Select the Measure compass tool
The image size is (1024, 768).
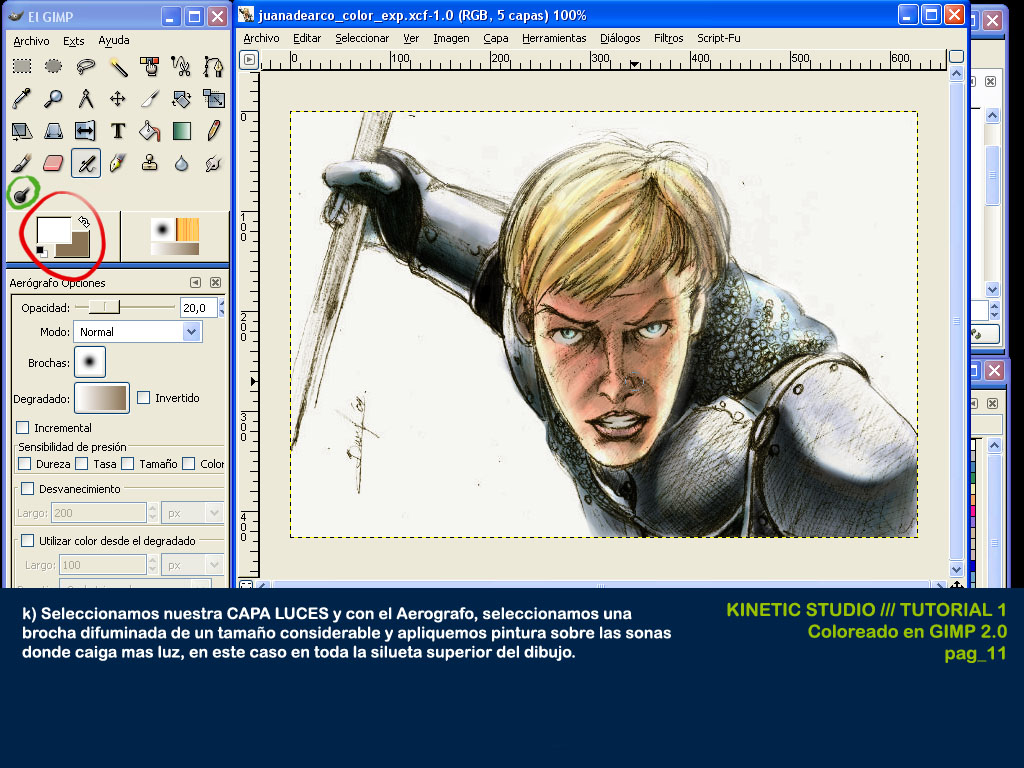[x=86, y=99]
